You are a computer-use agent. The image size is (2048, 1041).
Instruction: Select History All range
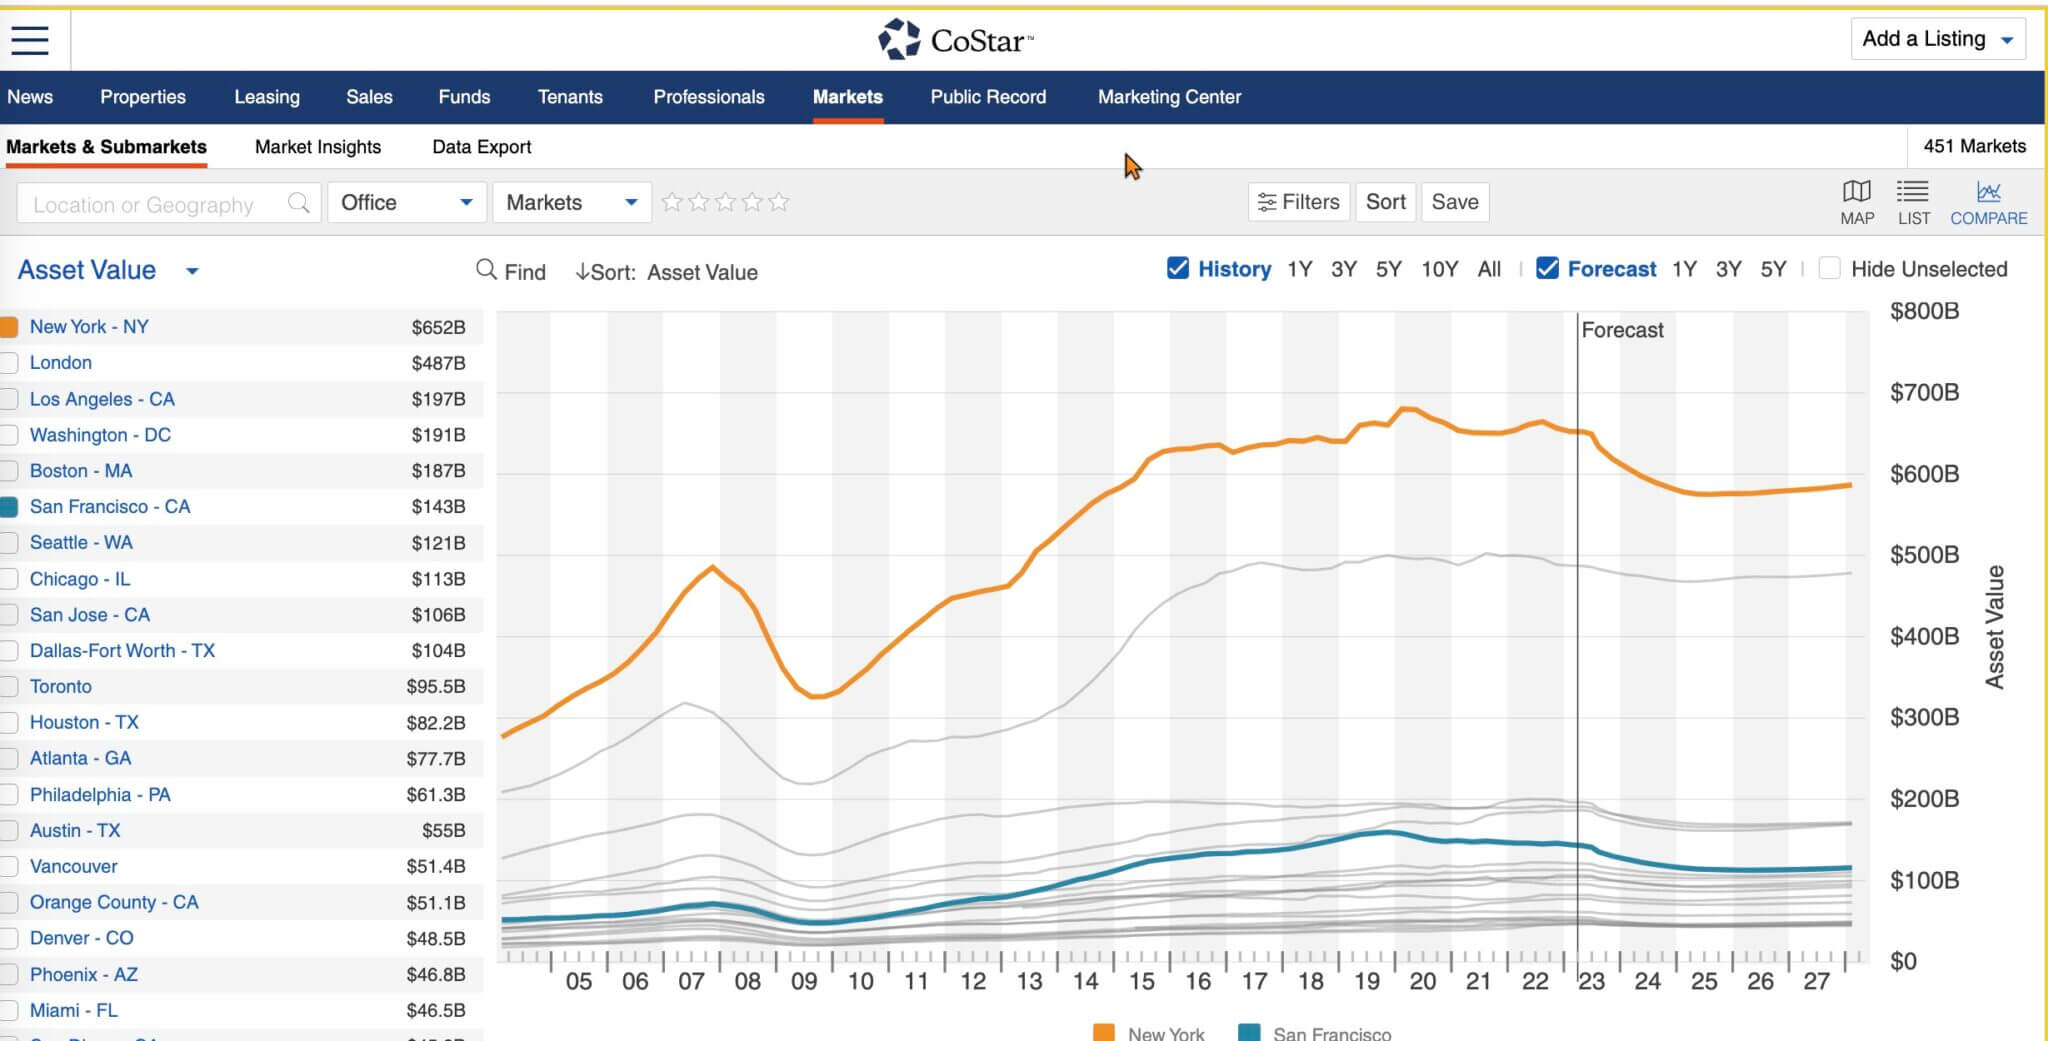click(1489, 269)
